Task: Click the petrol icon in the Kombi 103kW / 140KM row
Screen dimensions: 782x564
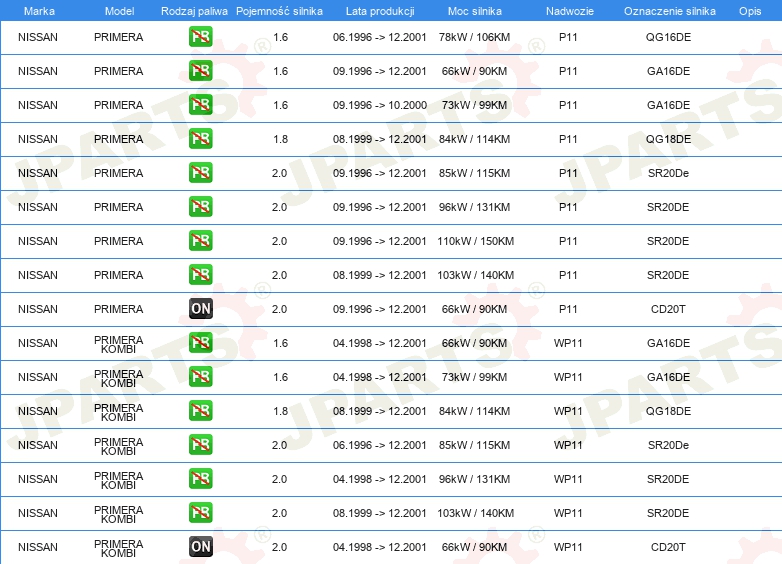Action: (200, 512)
